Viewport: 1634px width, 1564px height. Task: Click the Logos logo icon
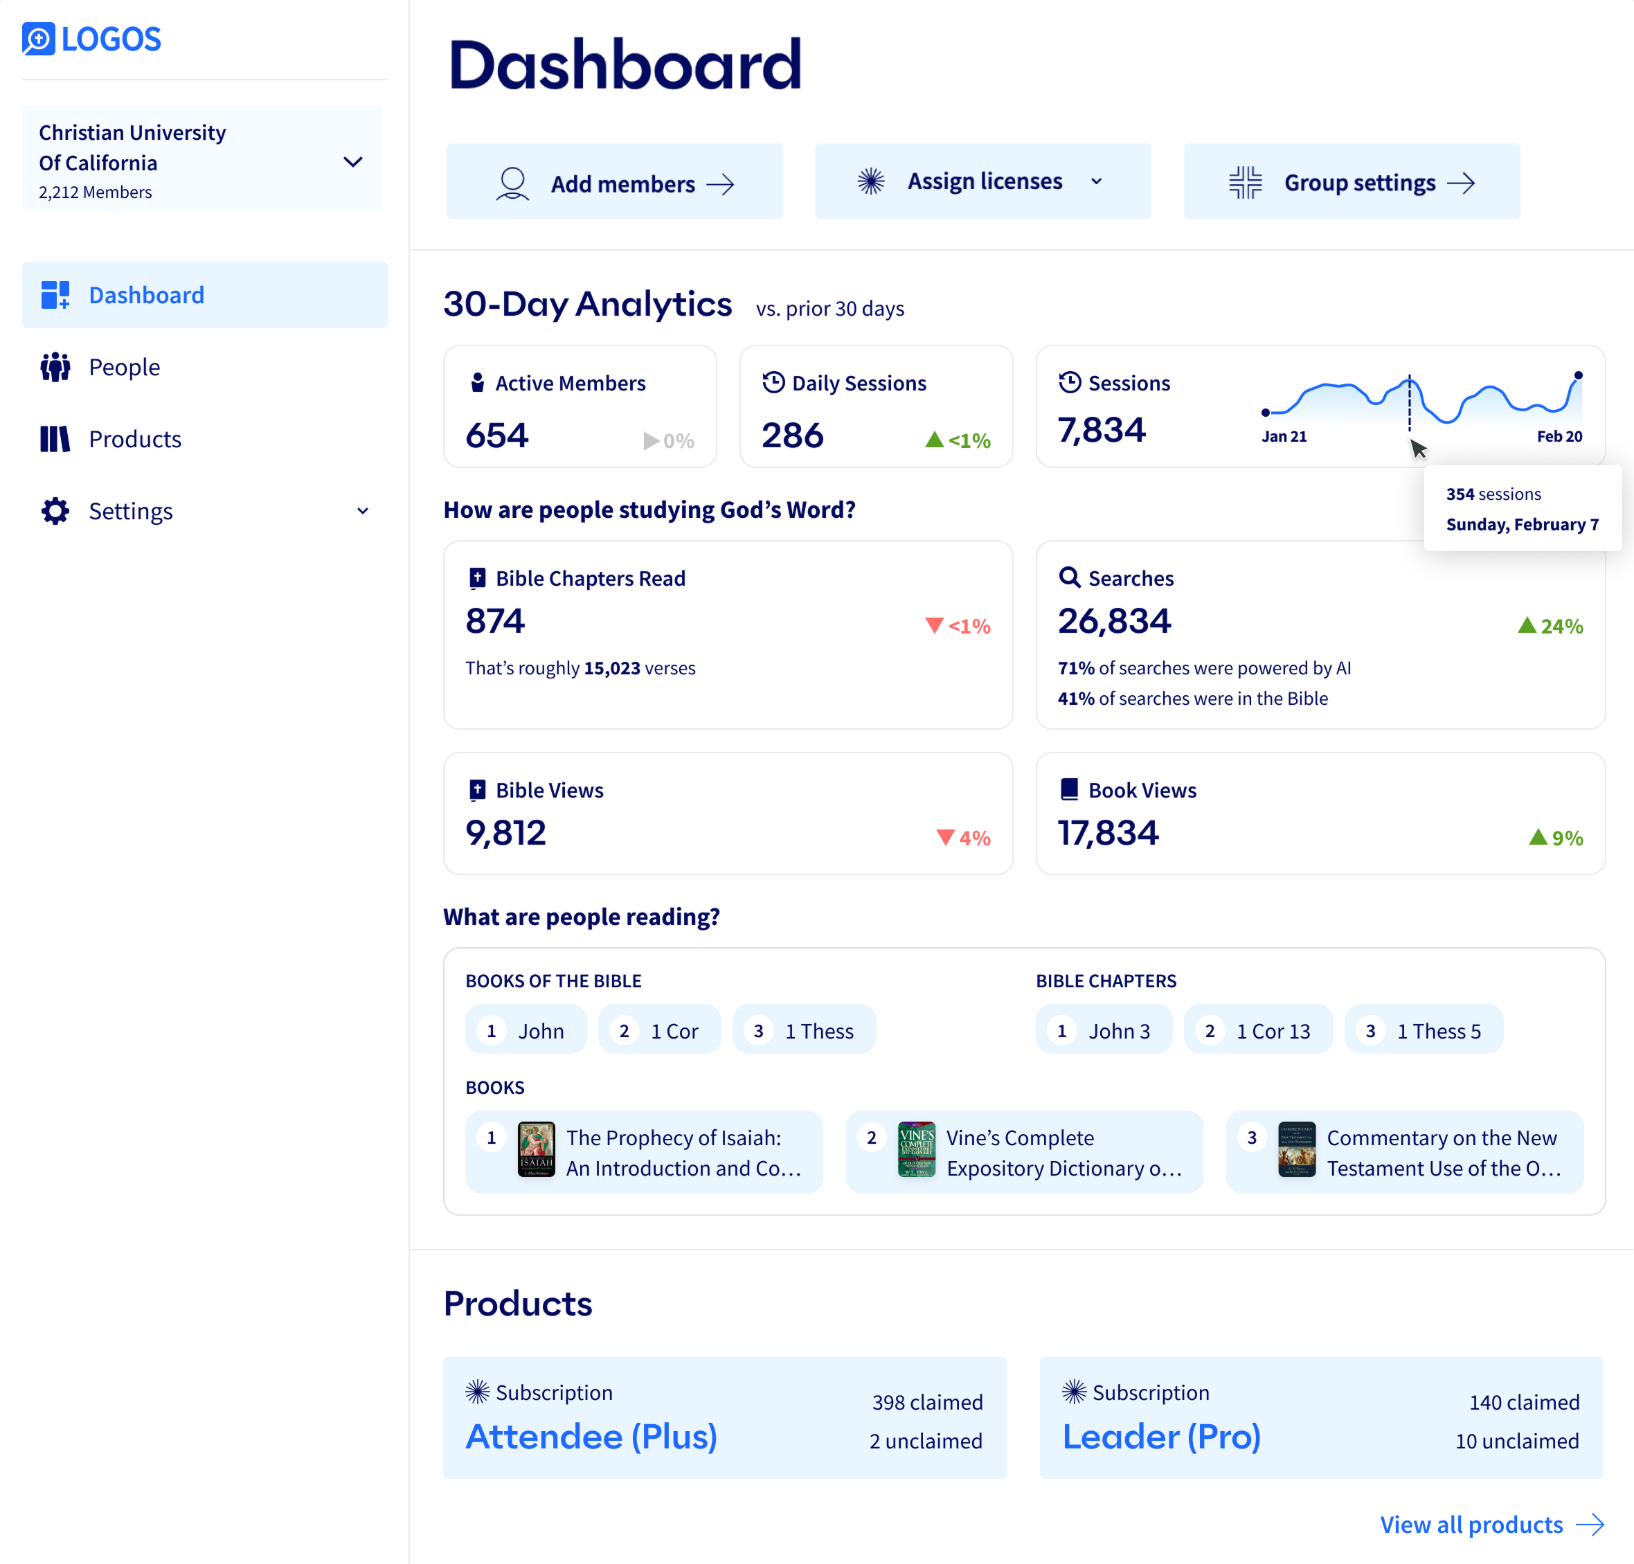[38, 39]
